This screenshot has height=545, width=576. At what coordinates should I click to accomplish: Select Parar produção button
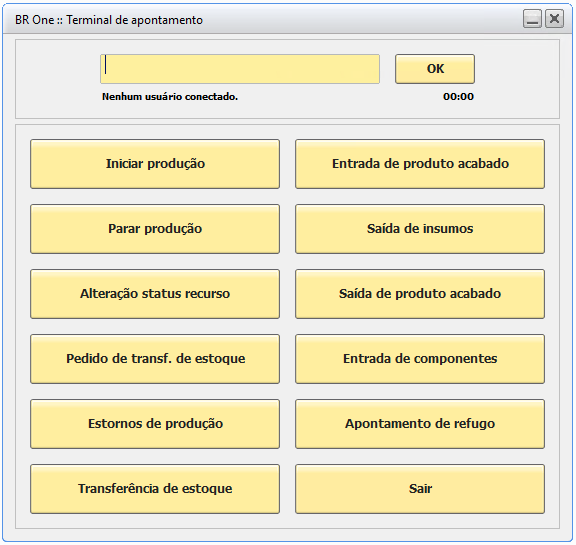pyautogui.click(x=155, y=229)
